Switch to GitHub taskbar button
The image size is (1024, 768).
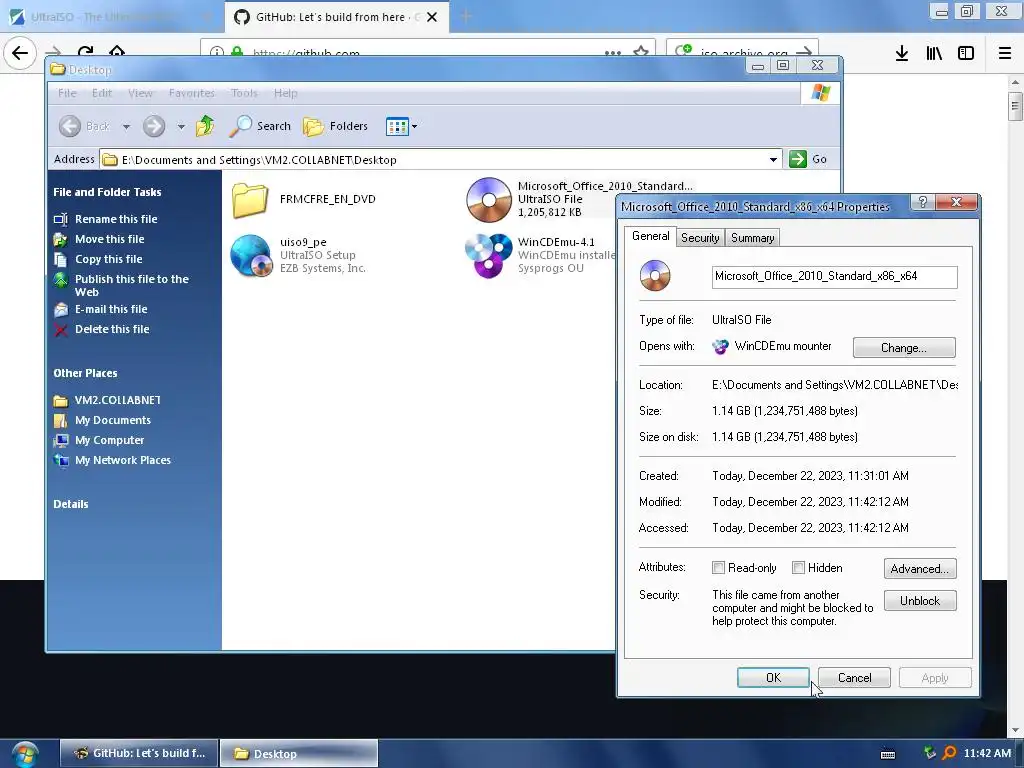click(x=138, y=753)
